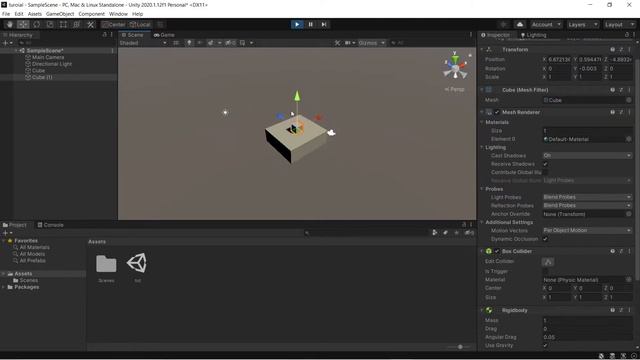Toggle Local handle rotation button

click(140, 24)
